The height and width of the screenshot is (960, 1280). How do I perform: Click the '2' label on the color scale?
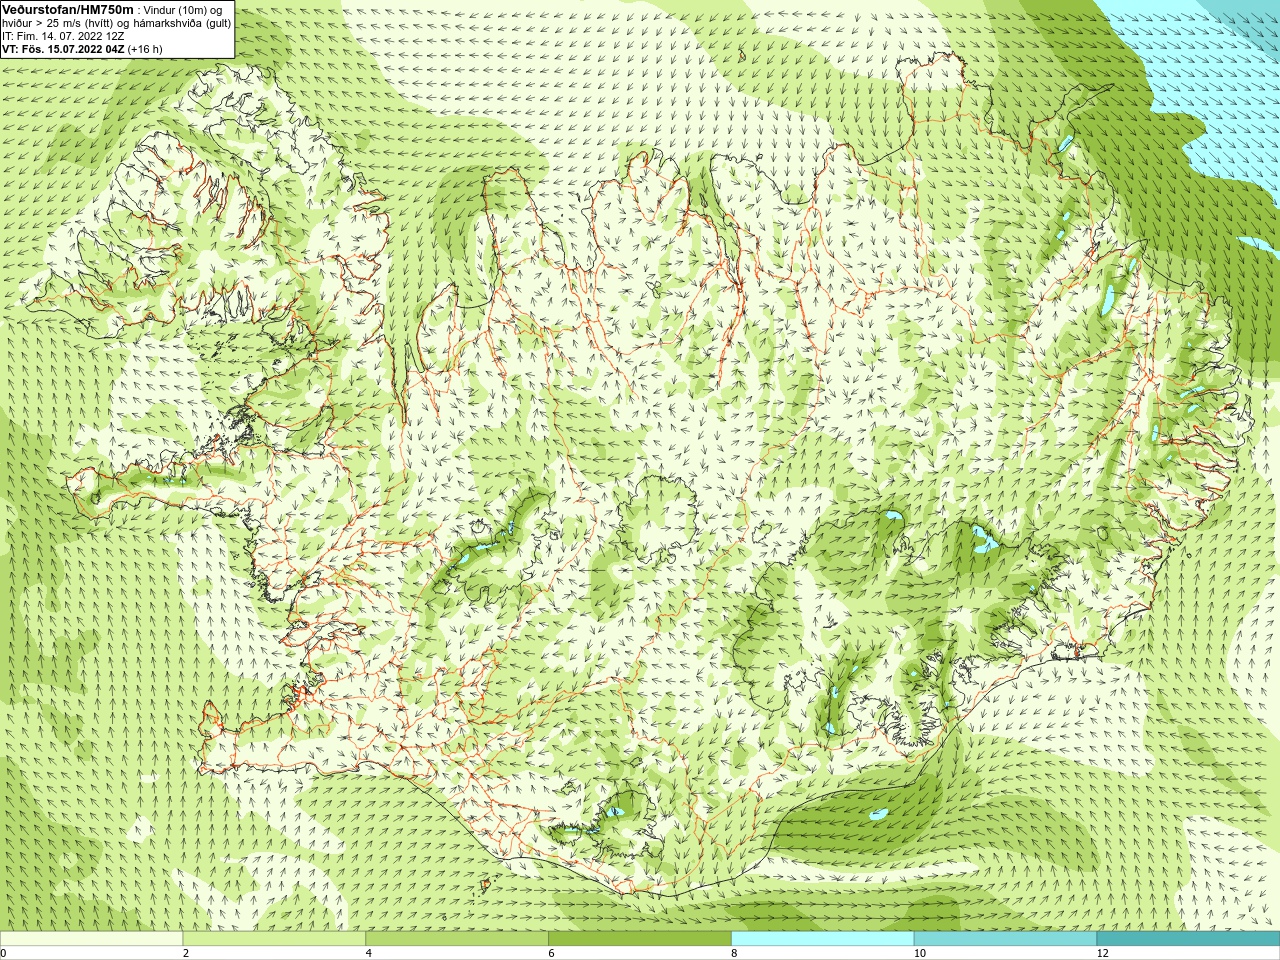(x=186, y=953)
